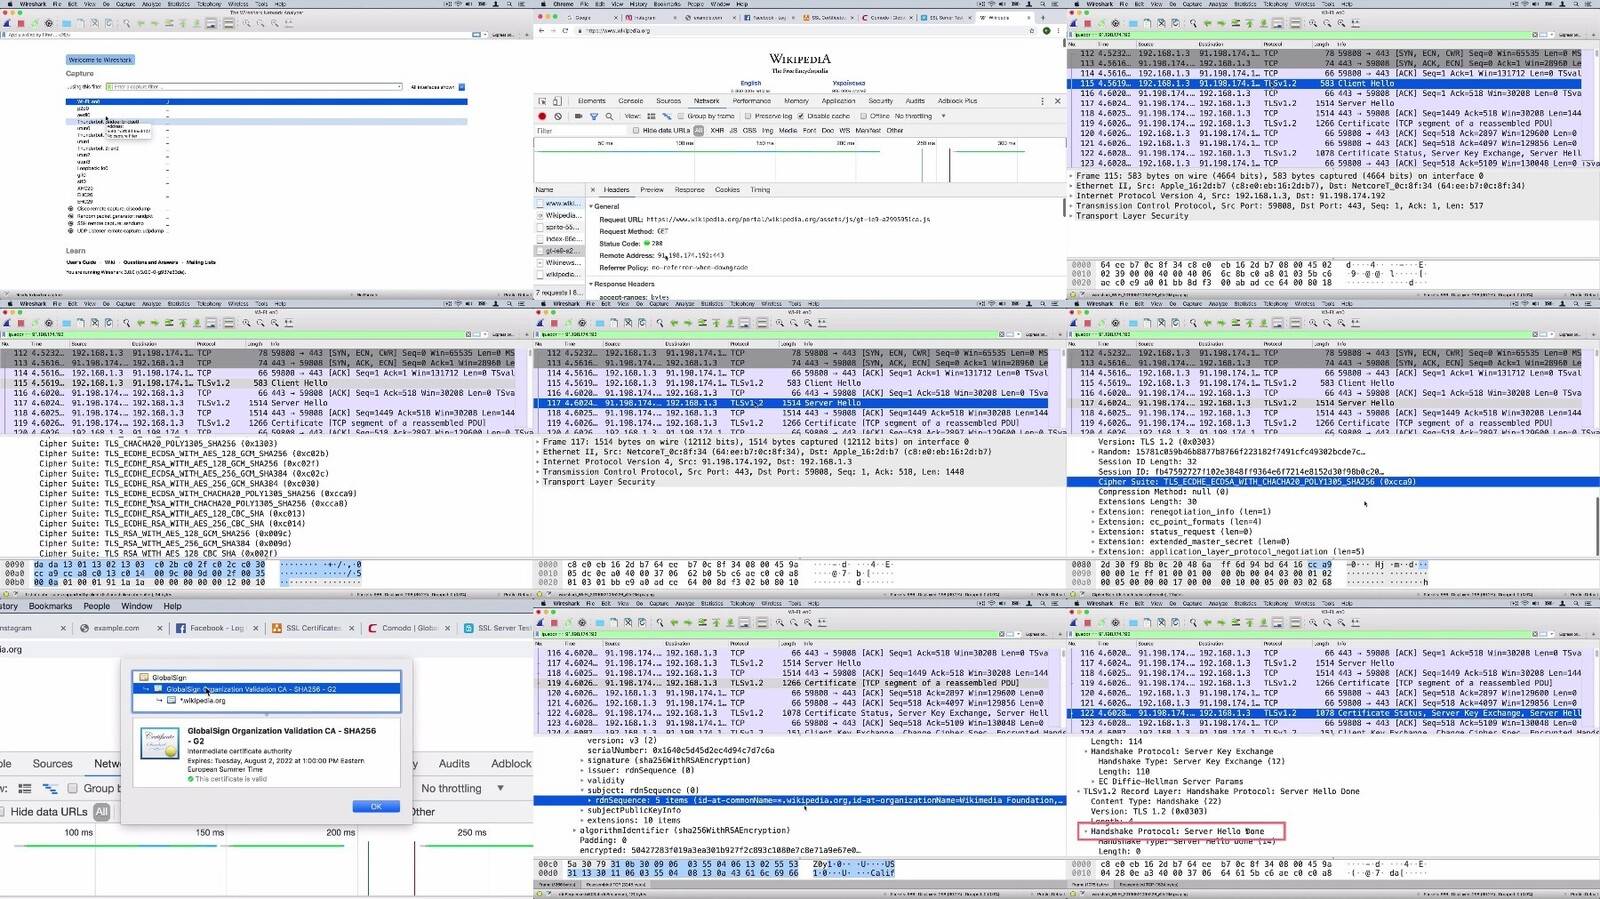Open Preview tab of request details
This screenshot has width=1600, height=899.
(x=652, y=189)
